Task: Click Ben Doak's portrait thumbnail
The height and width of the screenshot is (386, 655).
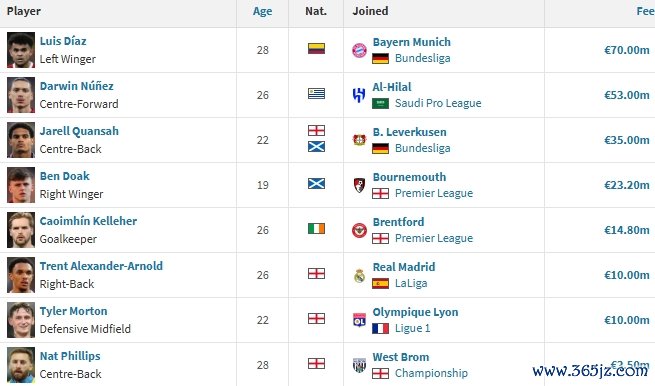Action: click(x=21, y=185)
